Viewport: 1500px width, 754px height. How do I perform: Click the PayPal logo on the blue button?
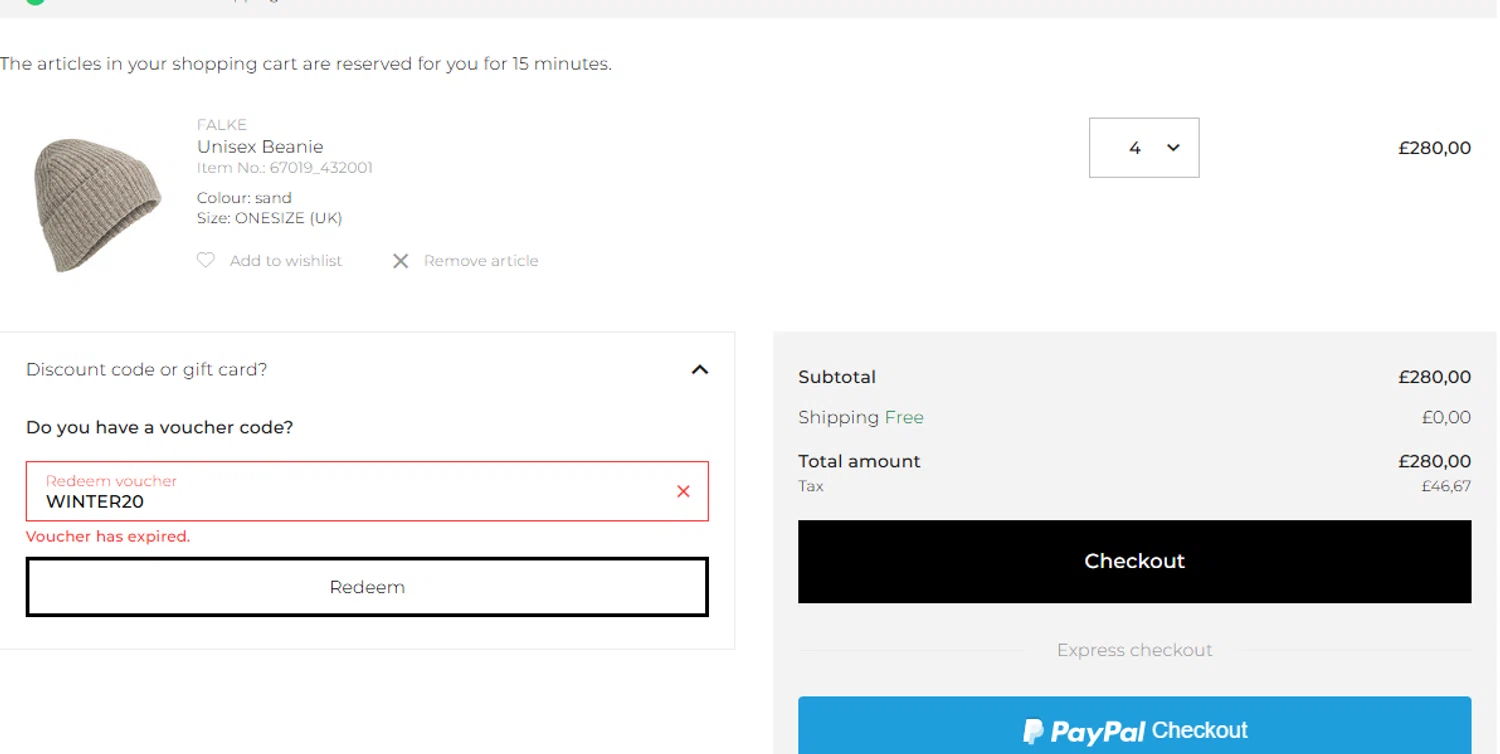[x=1033, y=731]
